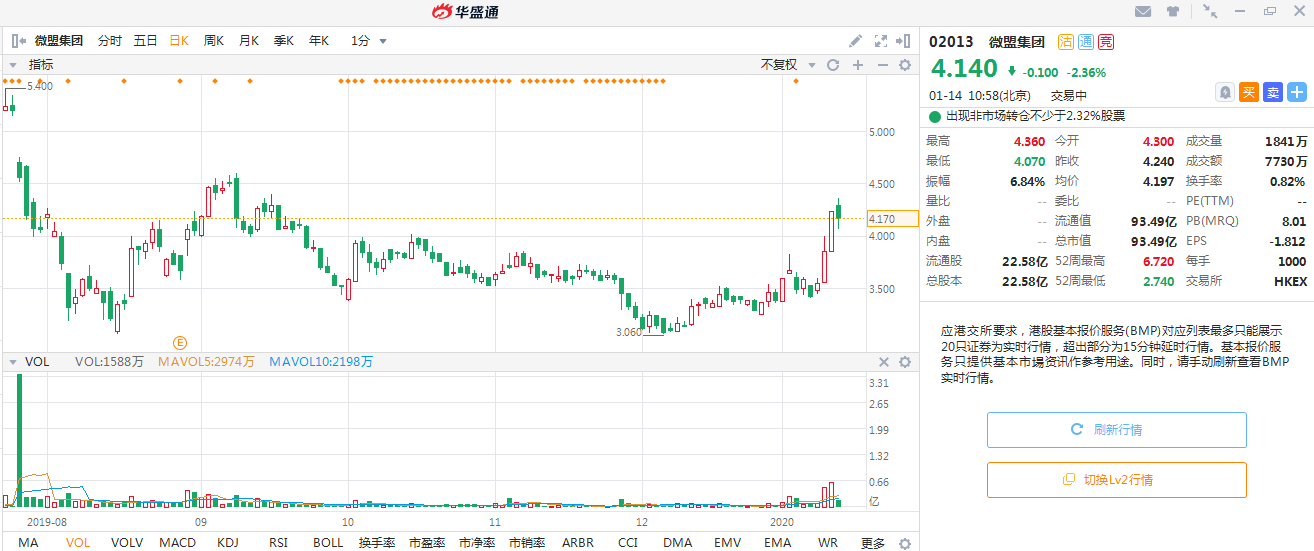Enable the WR indicator
This screenshot has width=1314, height=551.
[827, 543]
